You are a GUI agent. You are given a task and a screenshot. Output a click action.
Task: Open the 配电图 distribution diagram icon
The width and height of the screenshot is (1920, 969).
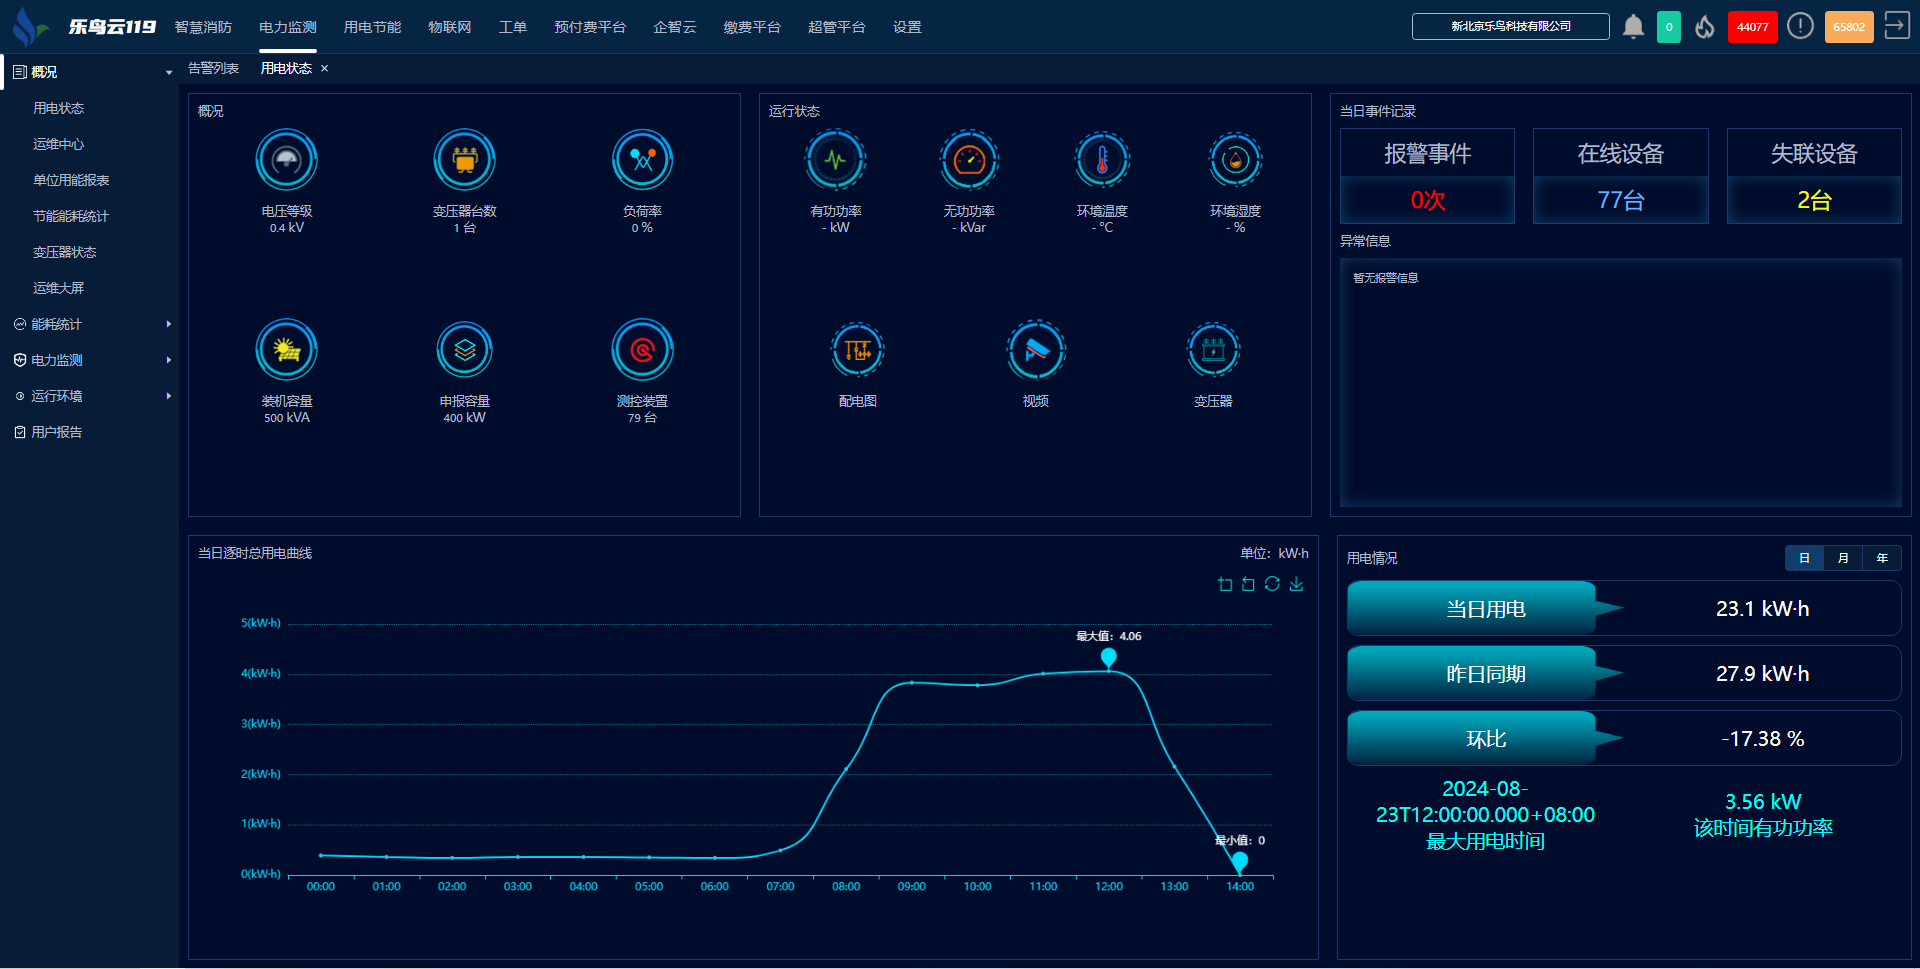[x=857, y=351]
